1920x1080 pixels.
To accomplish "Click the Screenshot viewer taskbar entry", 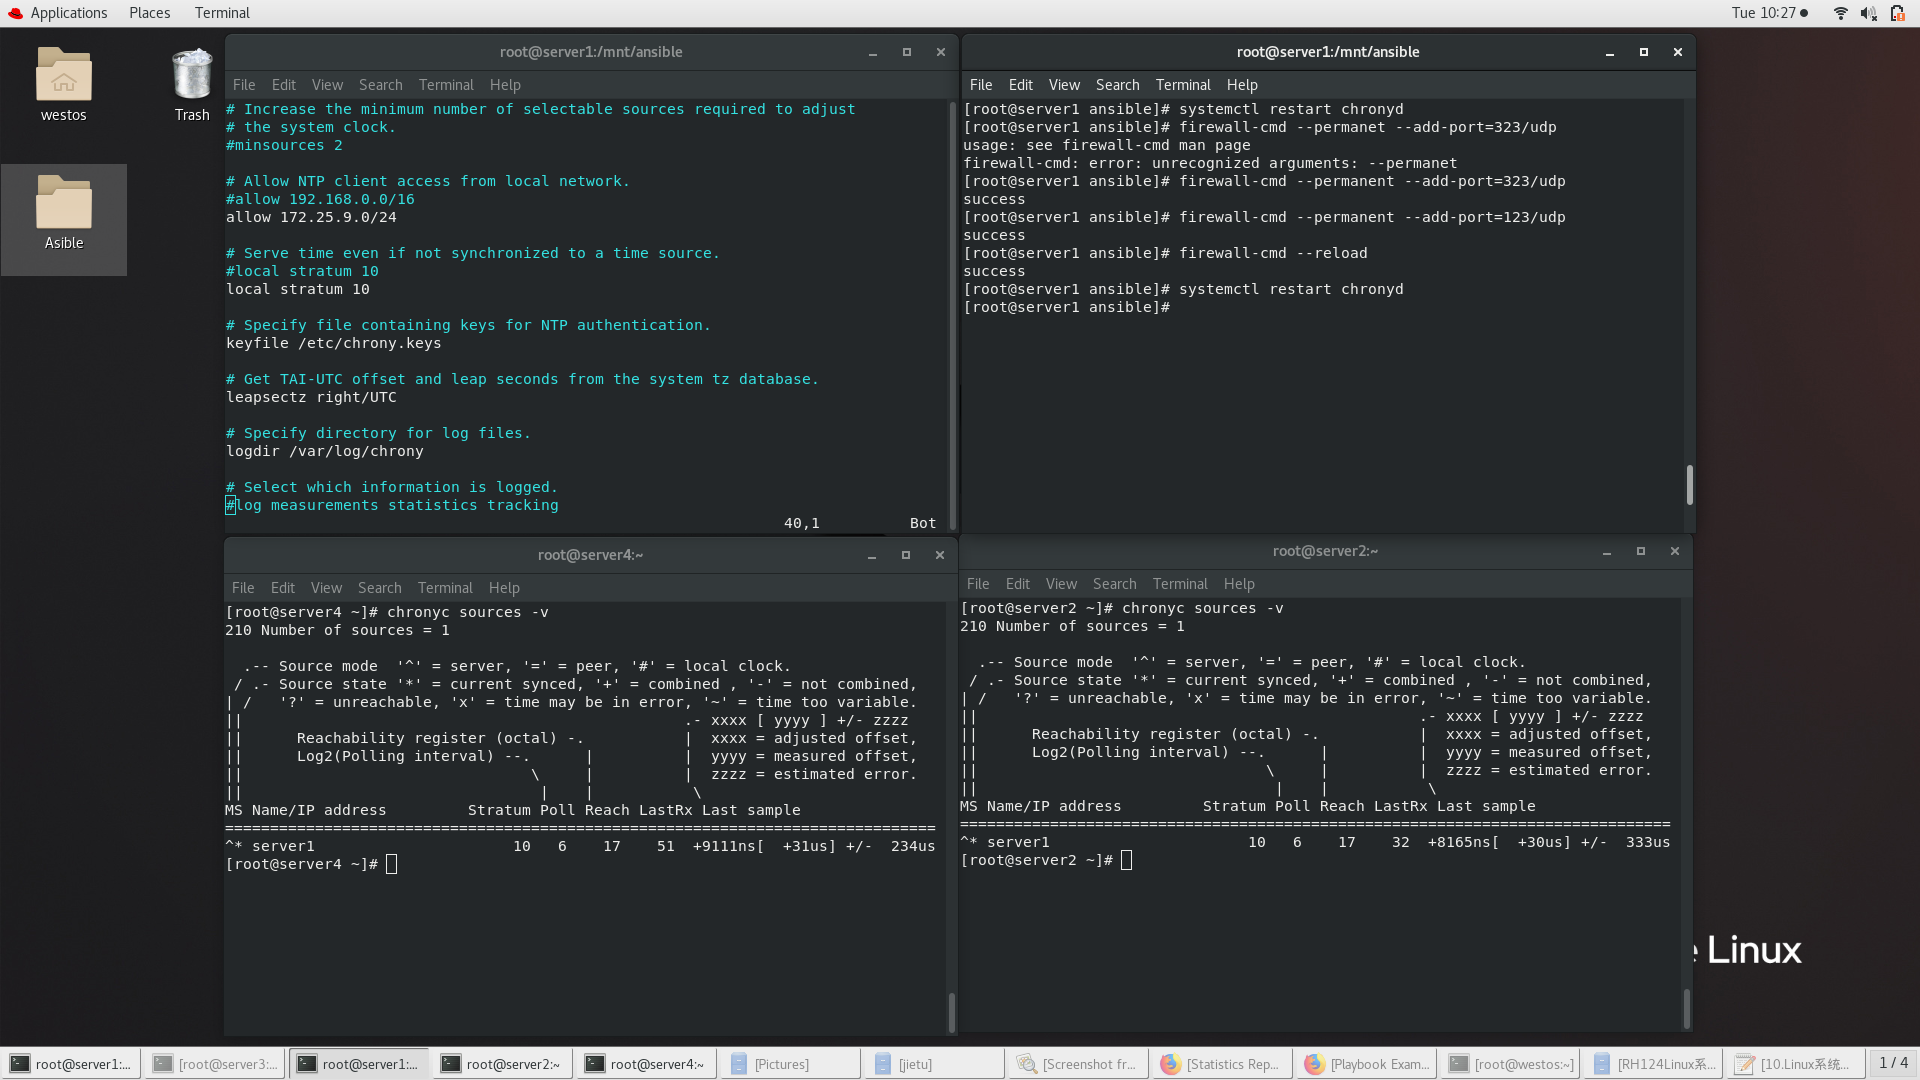I will tap(1076, 1064).
